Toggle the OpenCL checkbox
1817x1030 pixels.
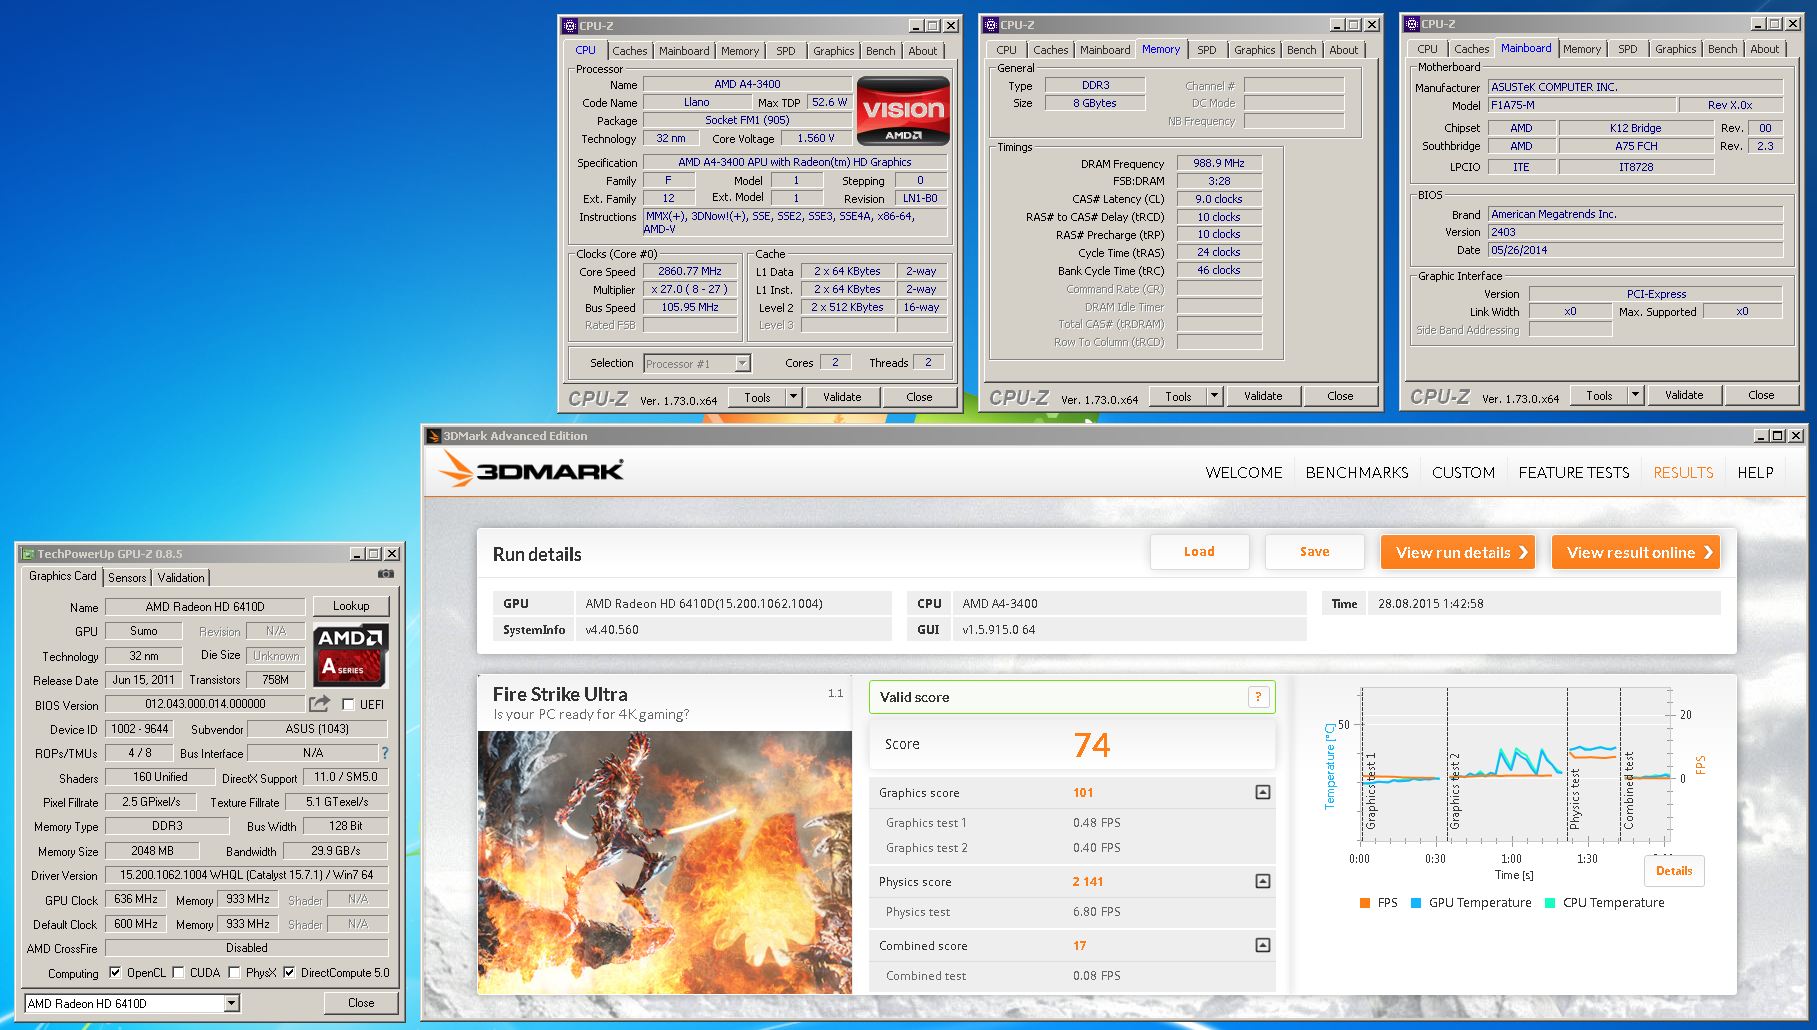(x=115, y=972)
